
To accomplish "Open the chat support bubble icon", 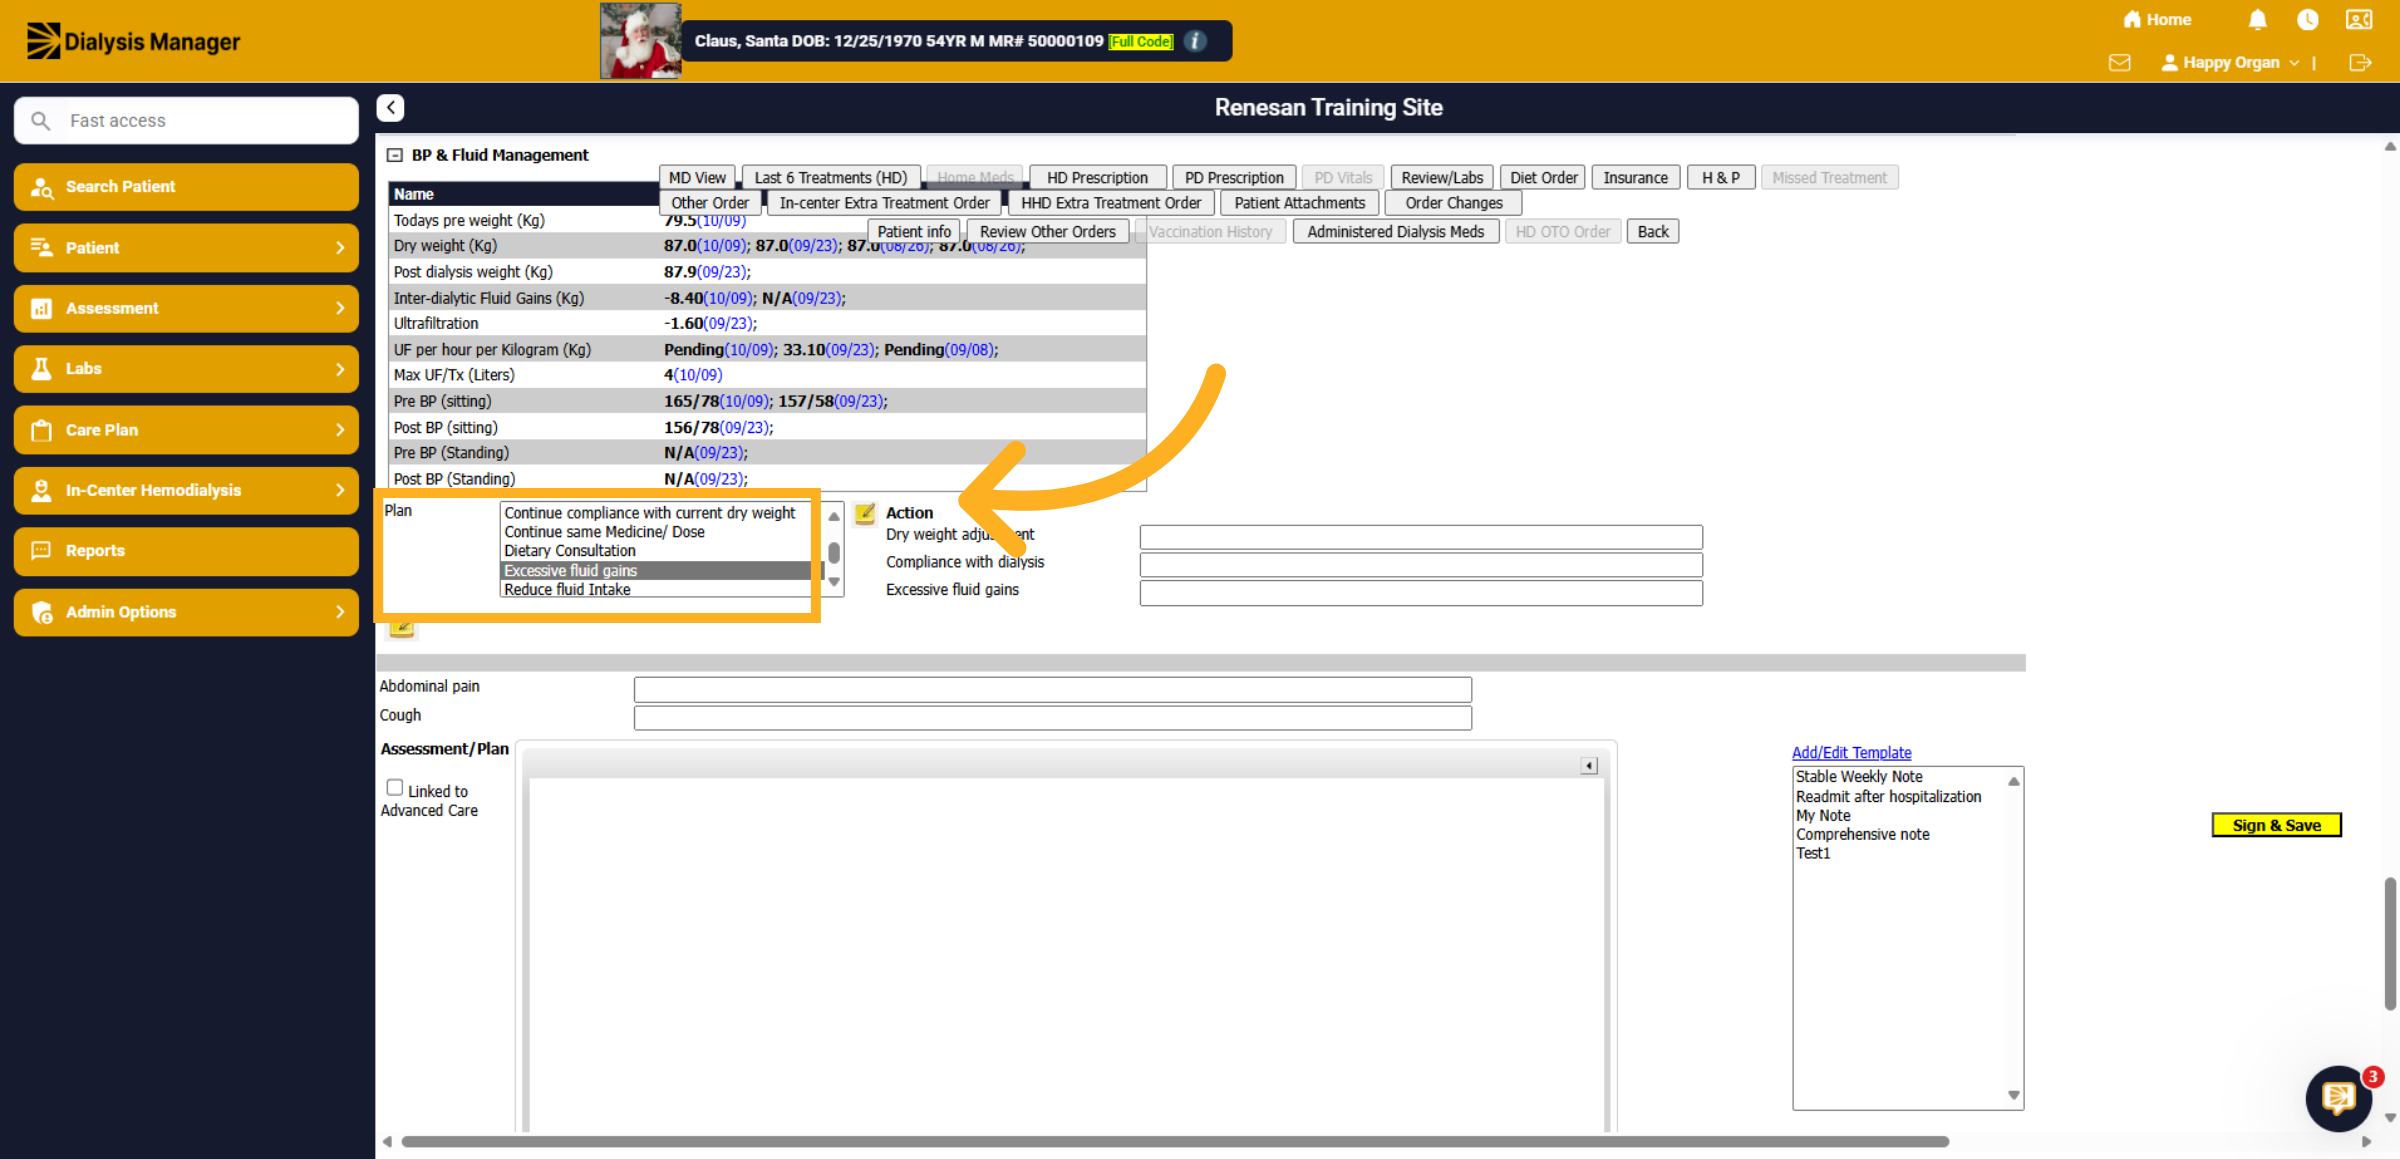I will point(2338,1098).
